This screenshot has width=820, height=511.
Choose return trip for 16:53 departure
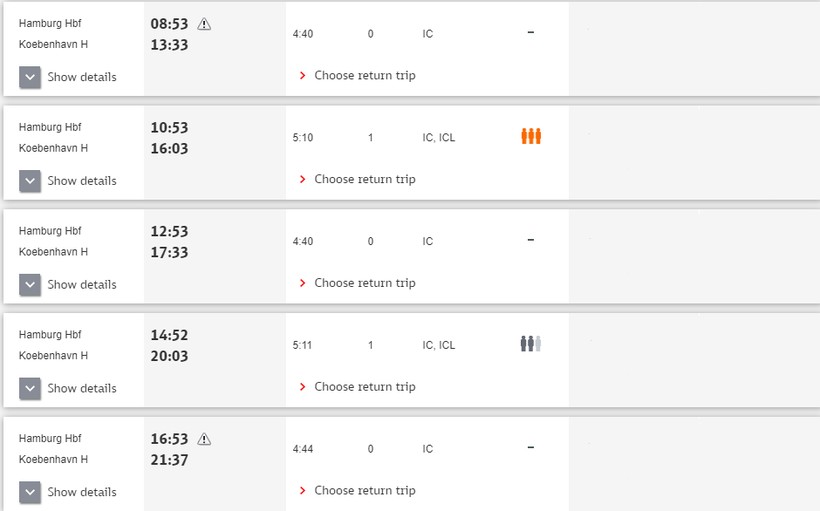pos(364,491)
